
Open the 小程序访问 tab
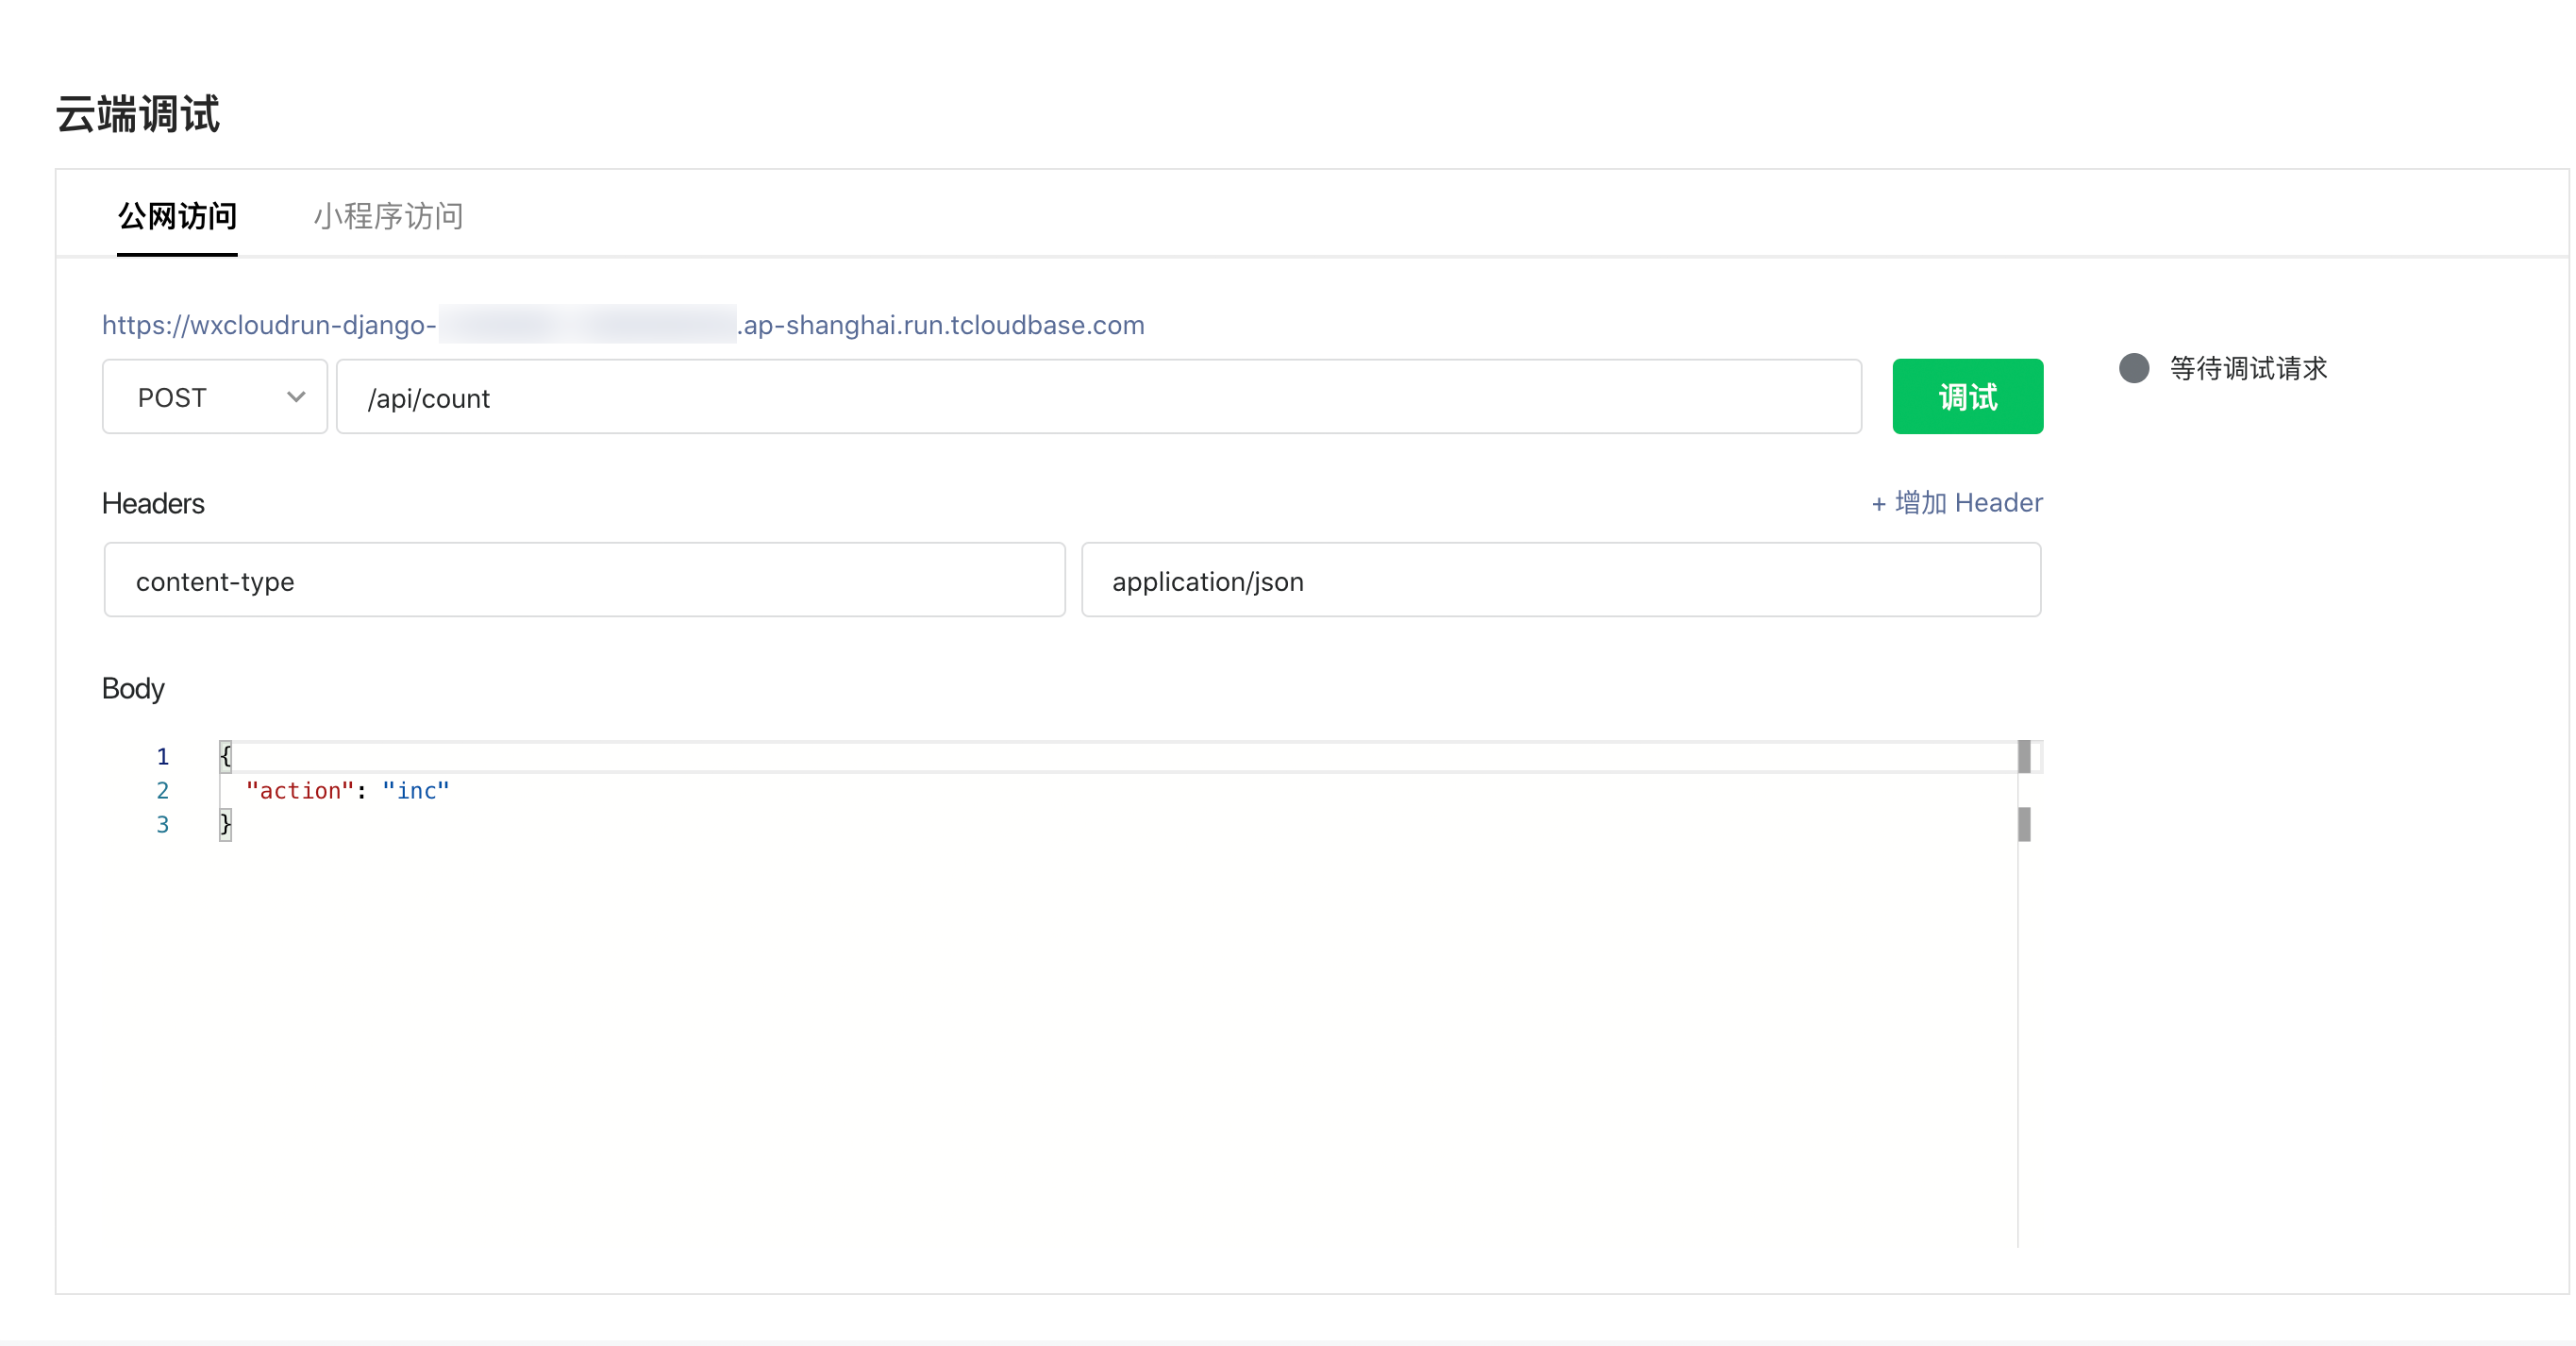[x=388, y=216]
